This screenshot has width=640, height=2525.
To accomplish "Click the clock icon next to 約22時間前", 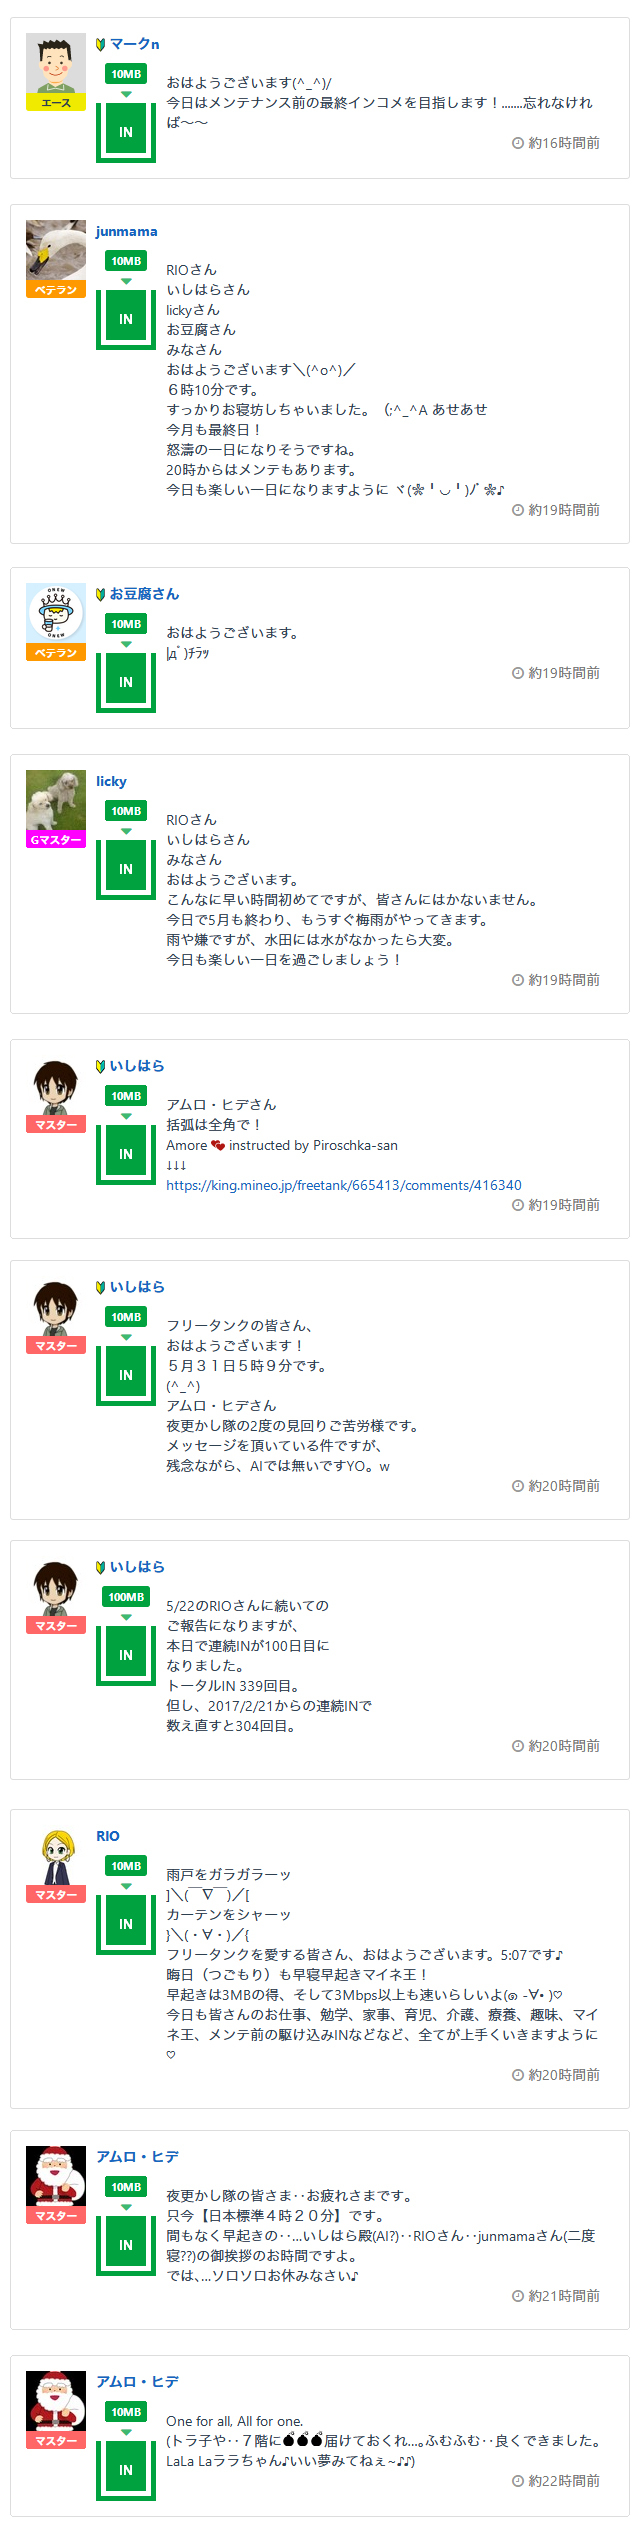I will (518, 2481).
